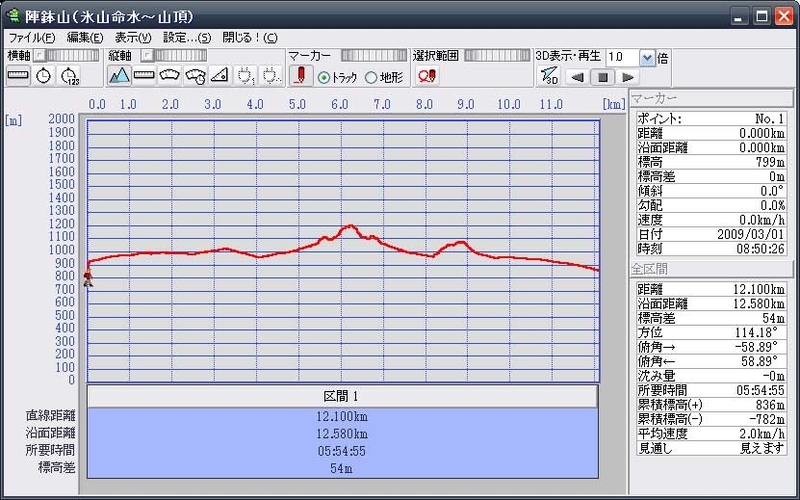Viewport: 800px width, 500px height.
Task: Click the 累積標高(+) 836m row
Action: [x=711, y=405]
